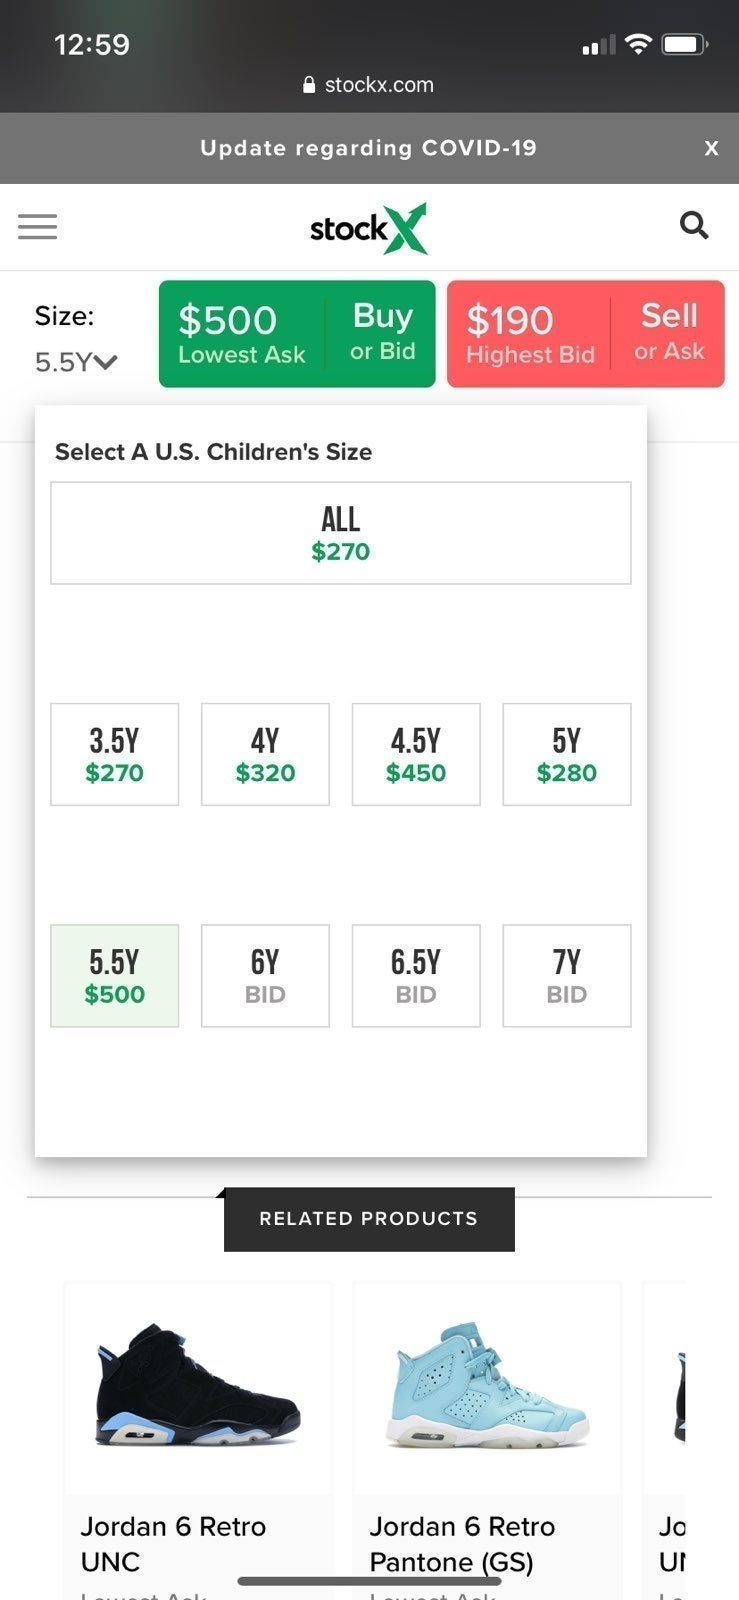The image size is (739, 1600).
Task: Tap the search magnifier icon
Action: point(694,225)
